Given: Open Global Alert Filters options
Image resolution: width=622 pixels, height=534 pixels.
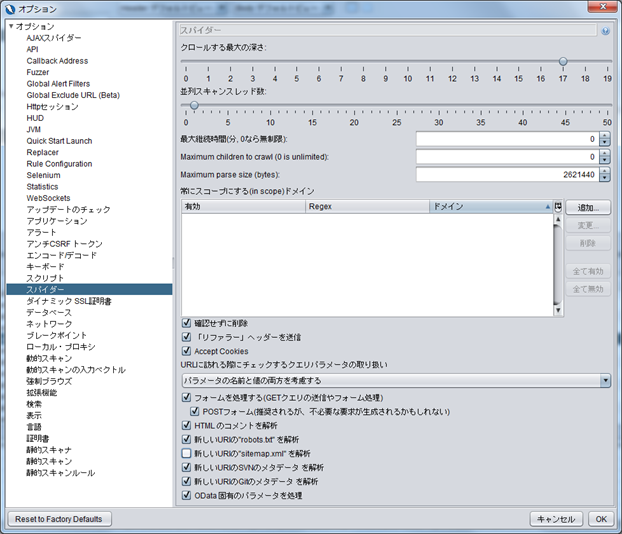Looking at the screenshot, I should coord(58,84).
